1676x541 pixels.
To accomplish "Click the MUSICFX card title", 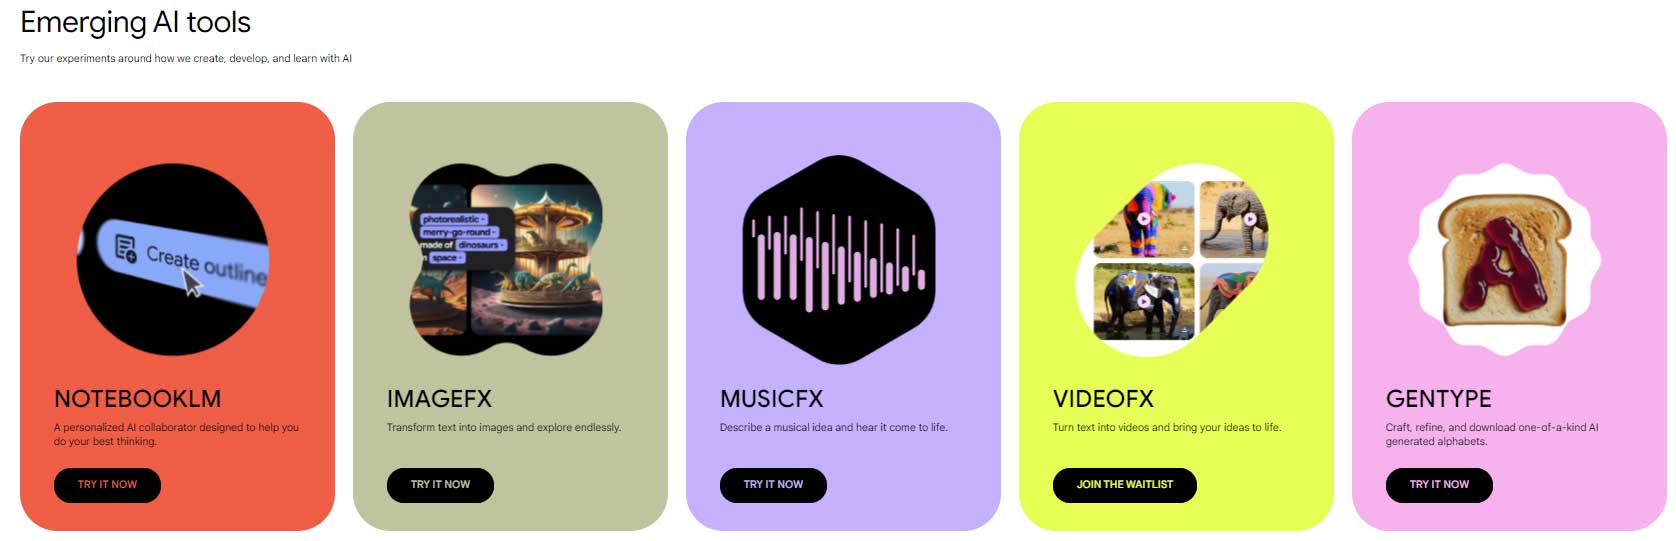I will click(x=772, y=399).
